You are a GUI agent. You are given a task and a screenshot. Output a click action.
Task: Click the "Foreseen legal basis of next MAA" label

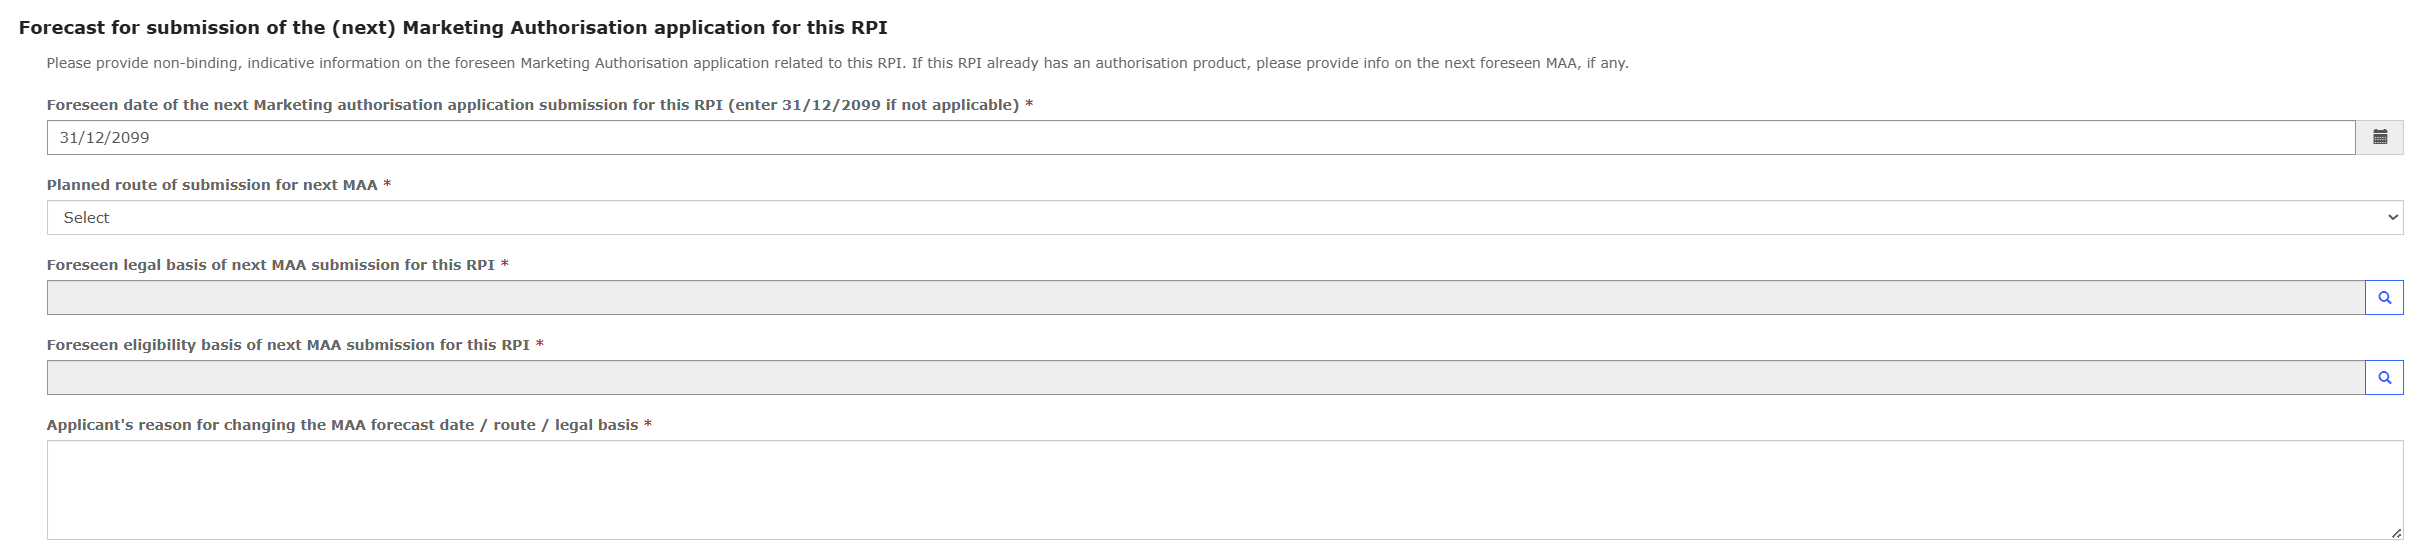click(x=270, y=265)
